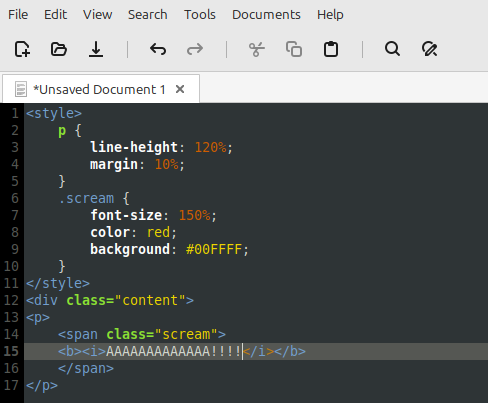Click the "scream" attribute value on line 14

[x=186, y=334]
